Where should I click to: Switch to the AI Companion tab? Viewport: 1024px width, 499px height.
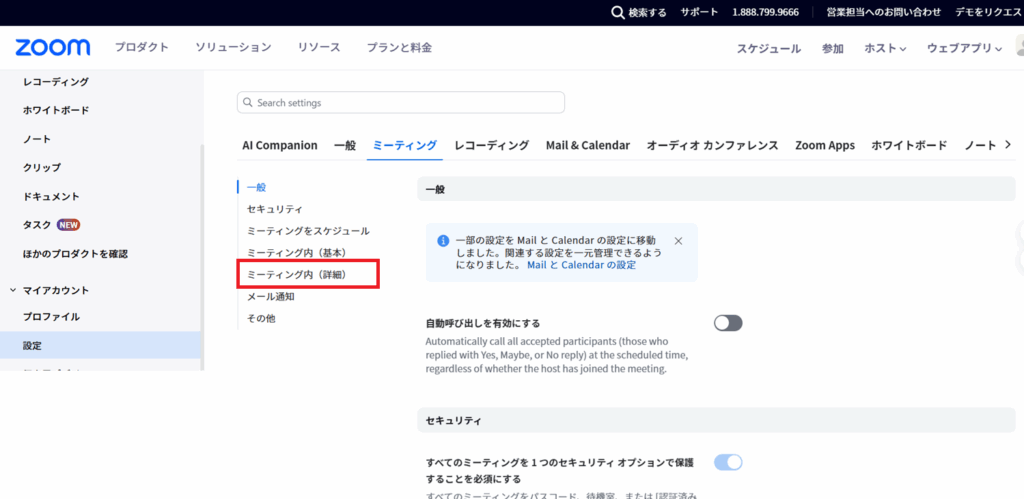[x=280, y=145]
